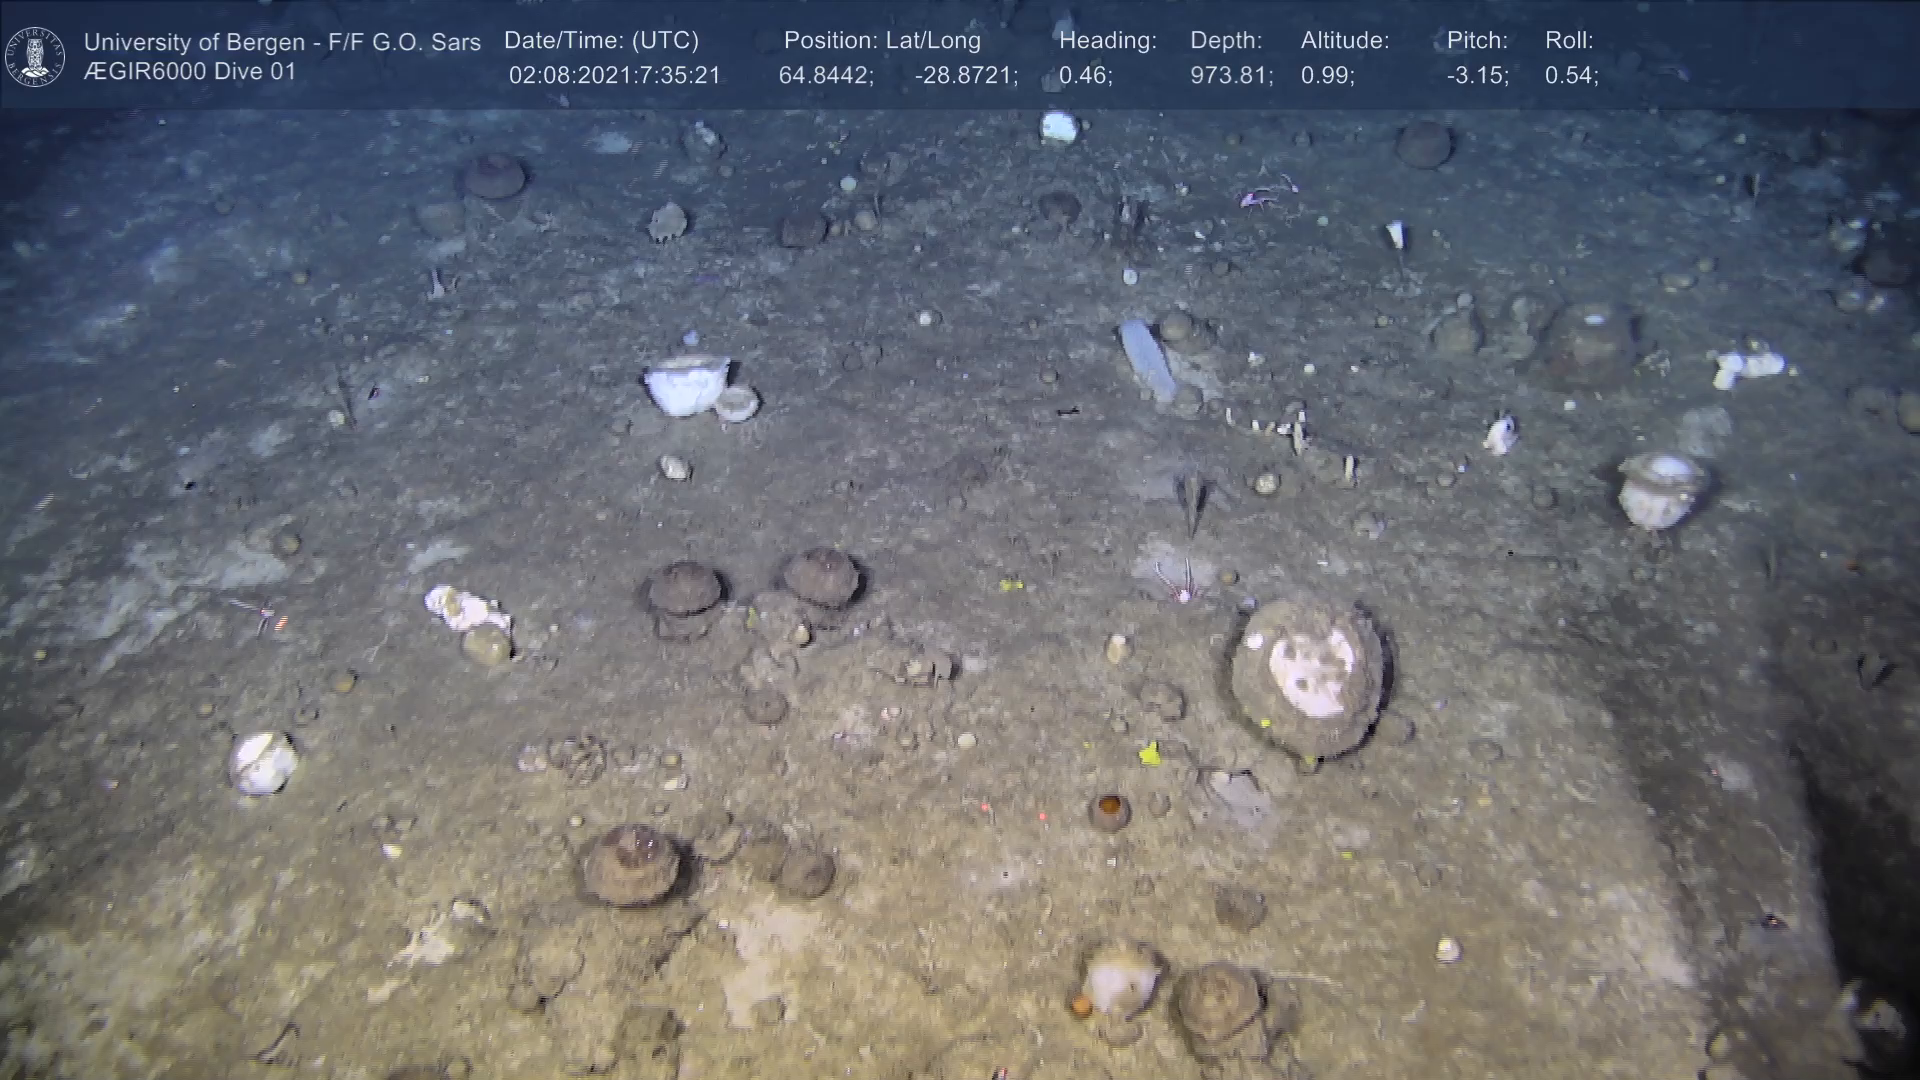Select the depth reading 973.81
Screen dimensions: 1920x1080
[x=1231, y=76]
